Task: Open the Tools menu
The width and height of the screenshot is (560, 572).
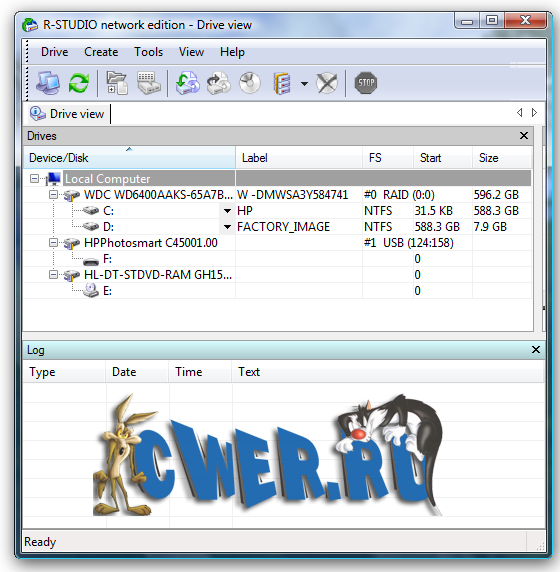Action: click(148, 52)
